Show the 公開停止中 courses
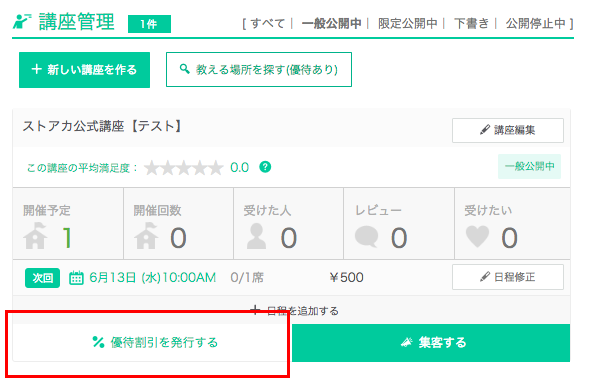606x391 pixels. pyautogui.click(x=535, y=24)
